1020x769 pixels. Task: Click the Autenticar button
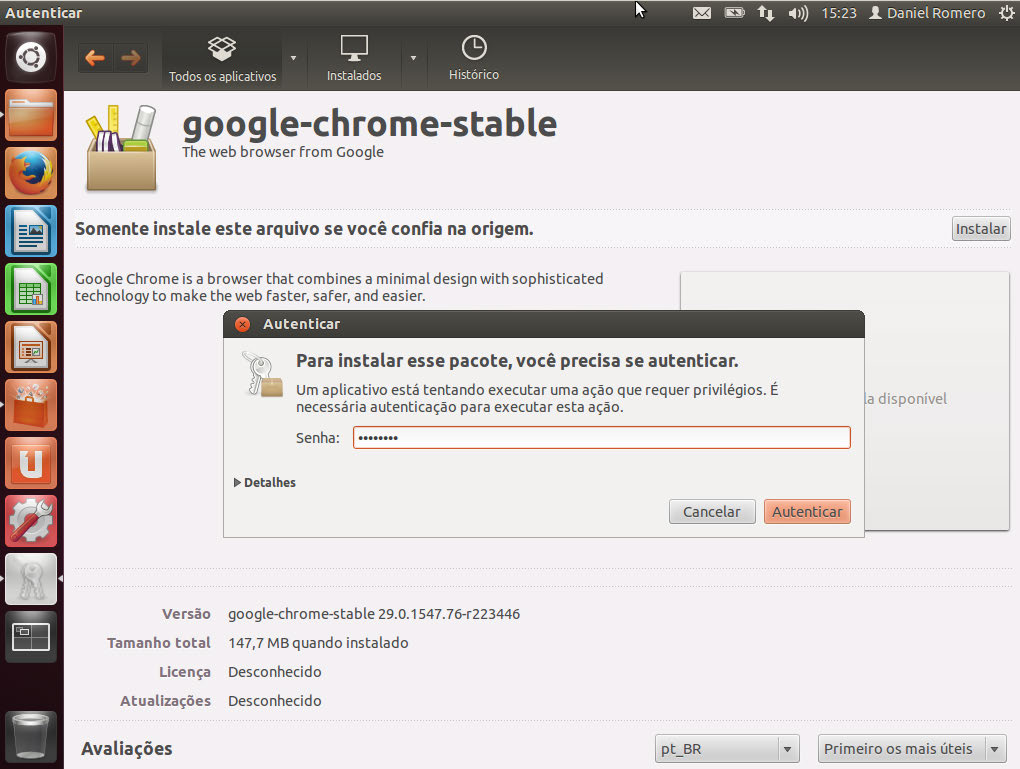click(807, 511)
